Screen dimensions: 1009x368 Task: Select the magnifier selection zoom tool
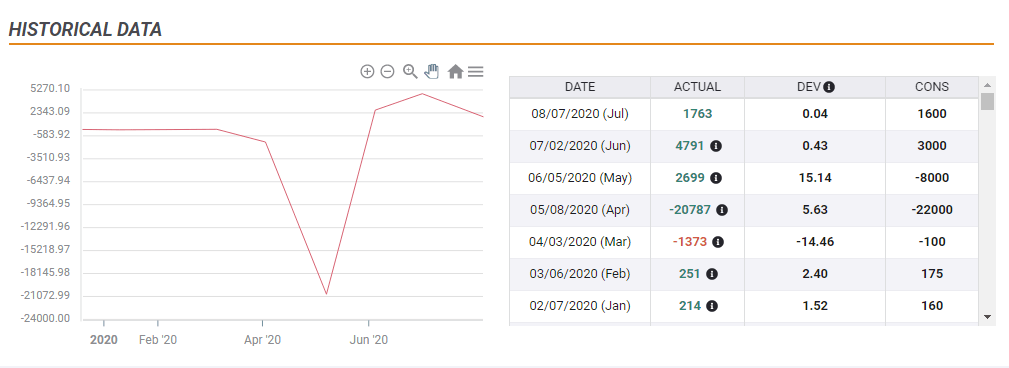(410, 71)
